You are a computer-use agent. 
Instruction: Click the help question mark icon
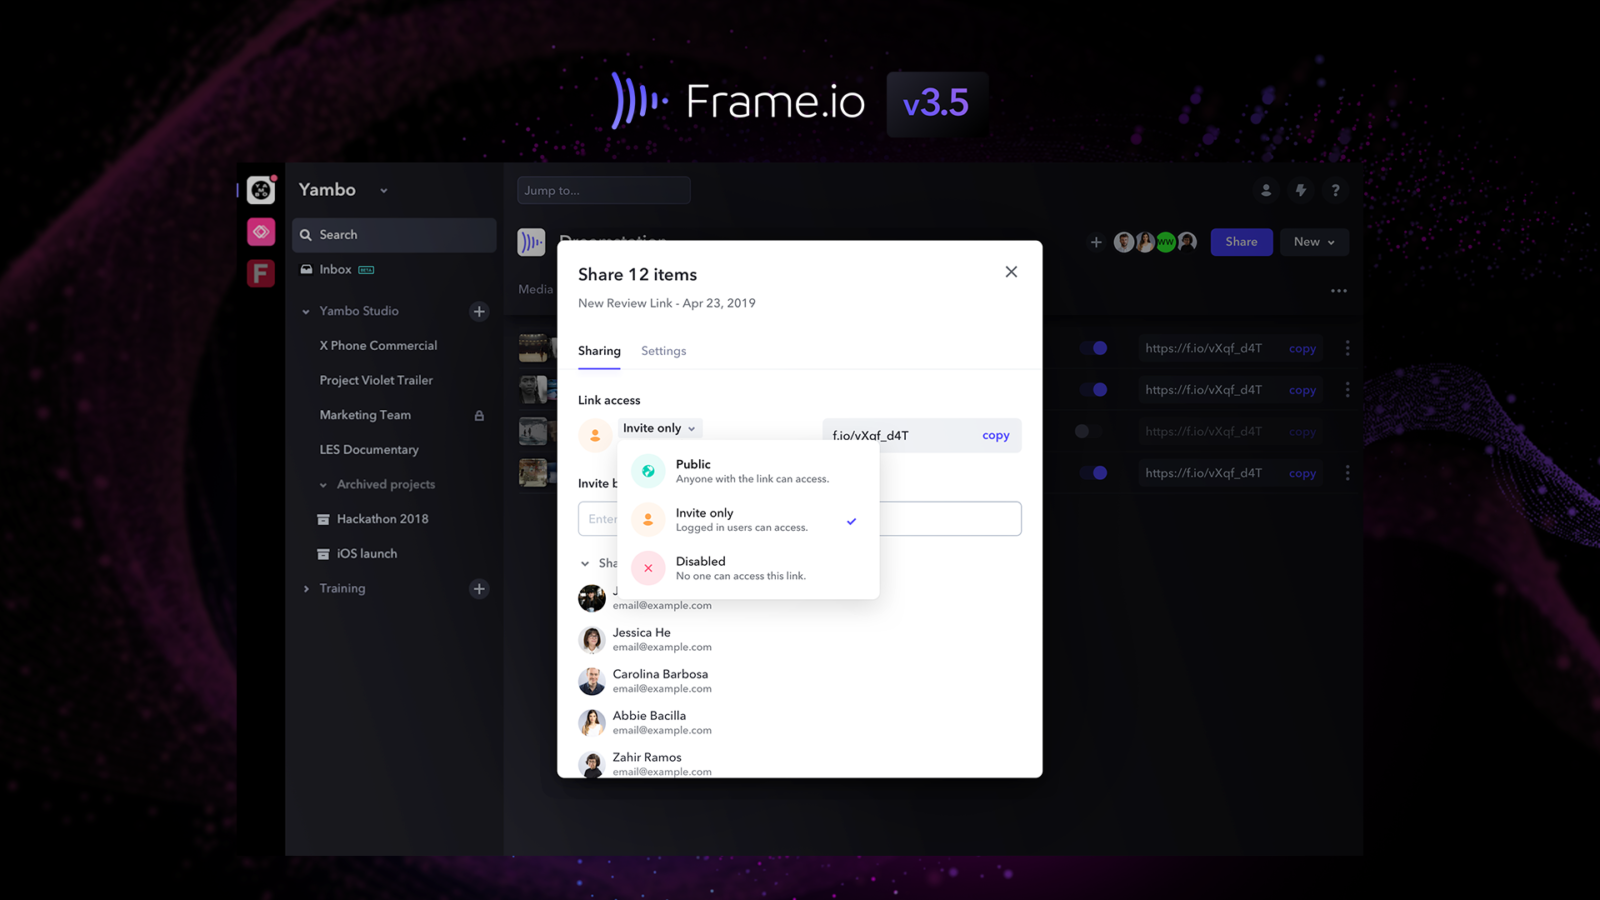[1336, 190]
